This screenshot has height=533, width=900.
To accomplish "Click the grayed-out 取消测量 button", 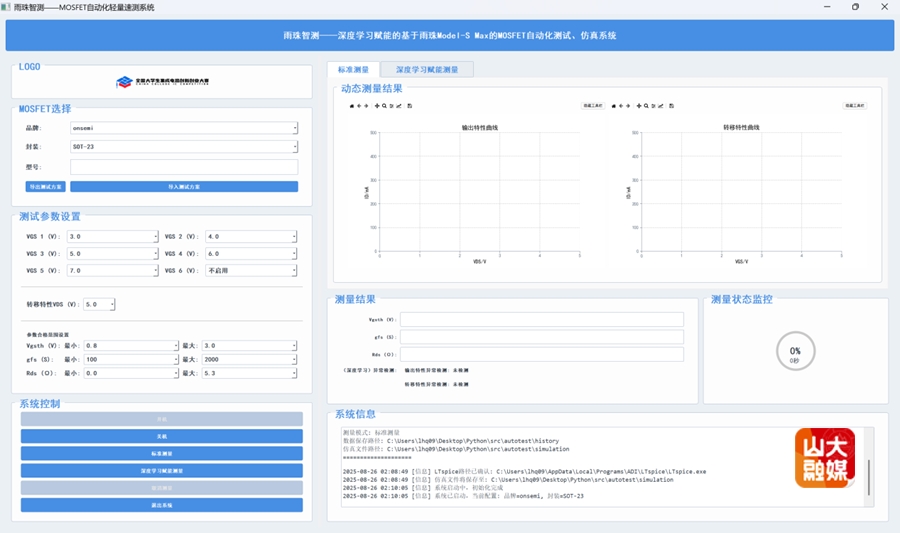I will (162, 488).
